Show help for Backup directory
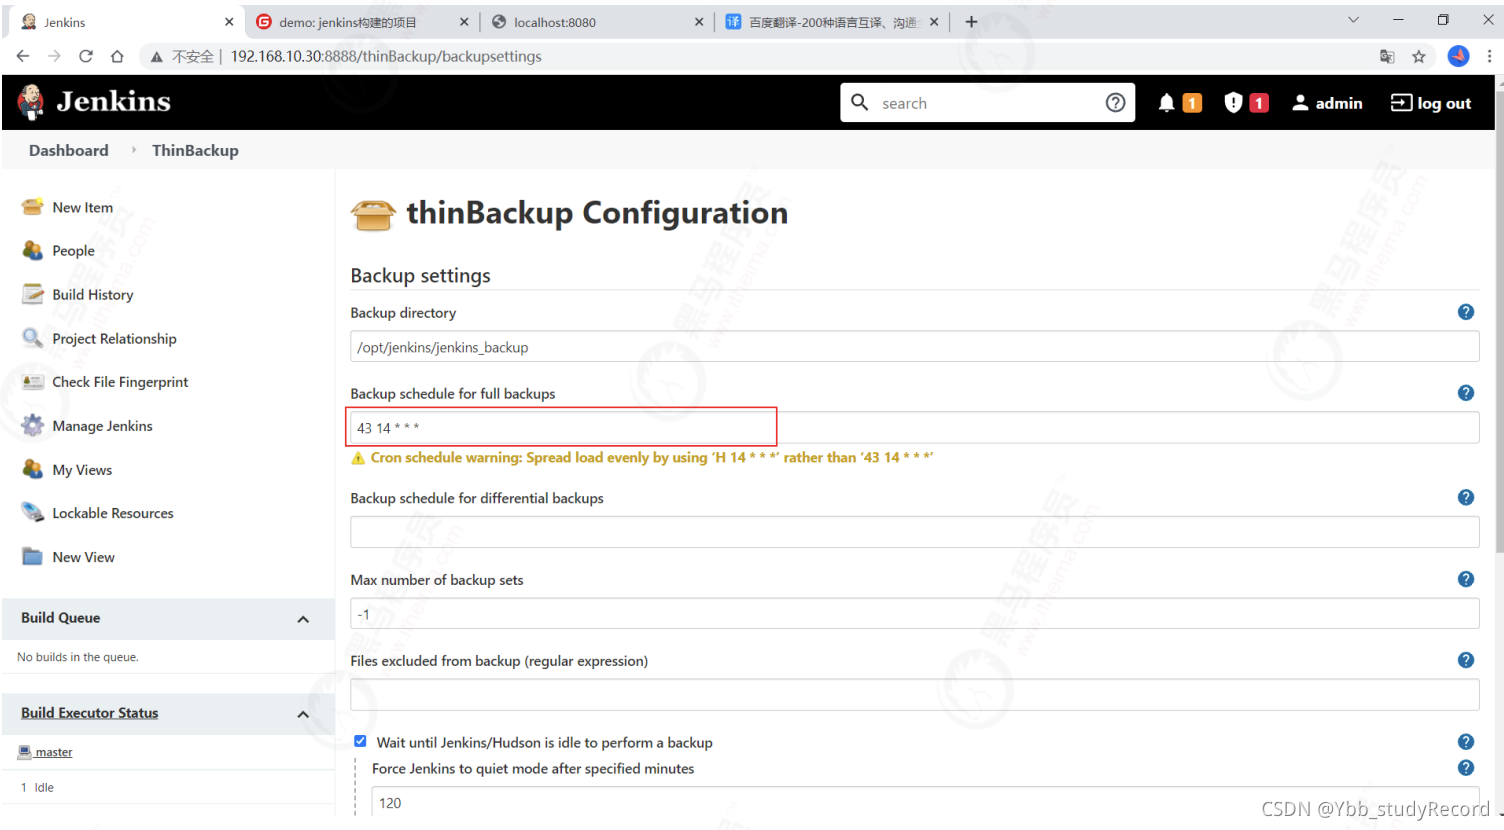Screen dimensions: 1504x830 tap(1466, 312)
